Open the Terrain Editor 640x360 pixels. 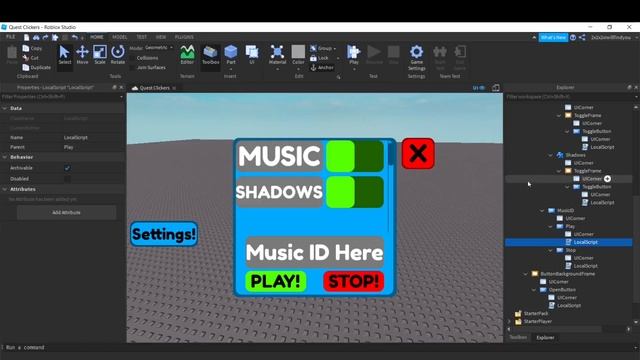pyautogui.click(x=187, y=55)
